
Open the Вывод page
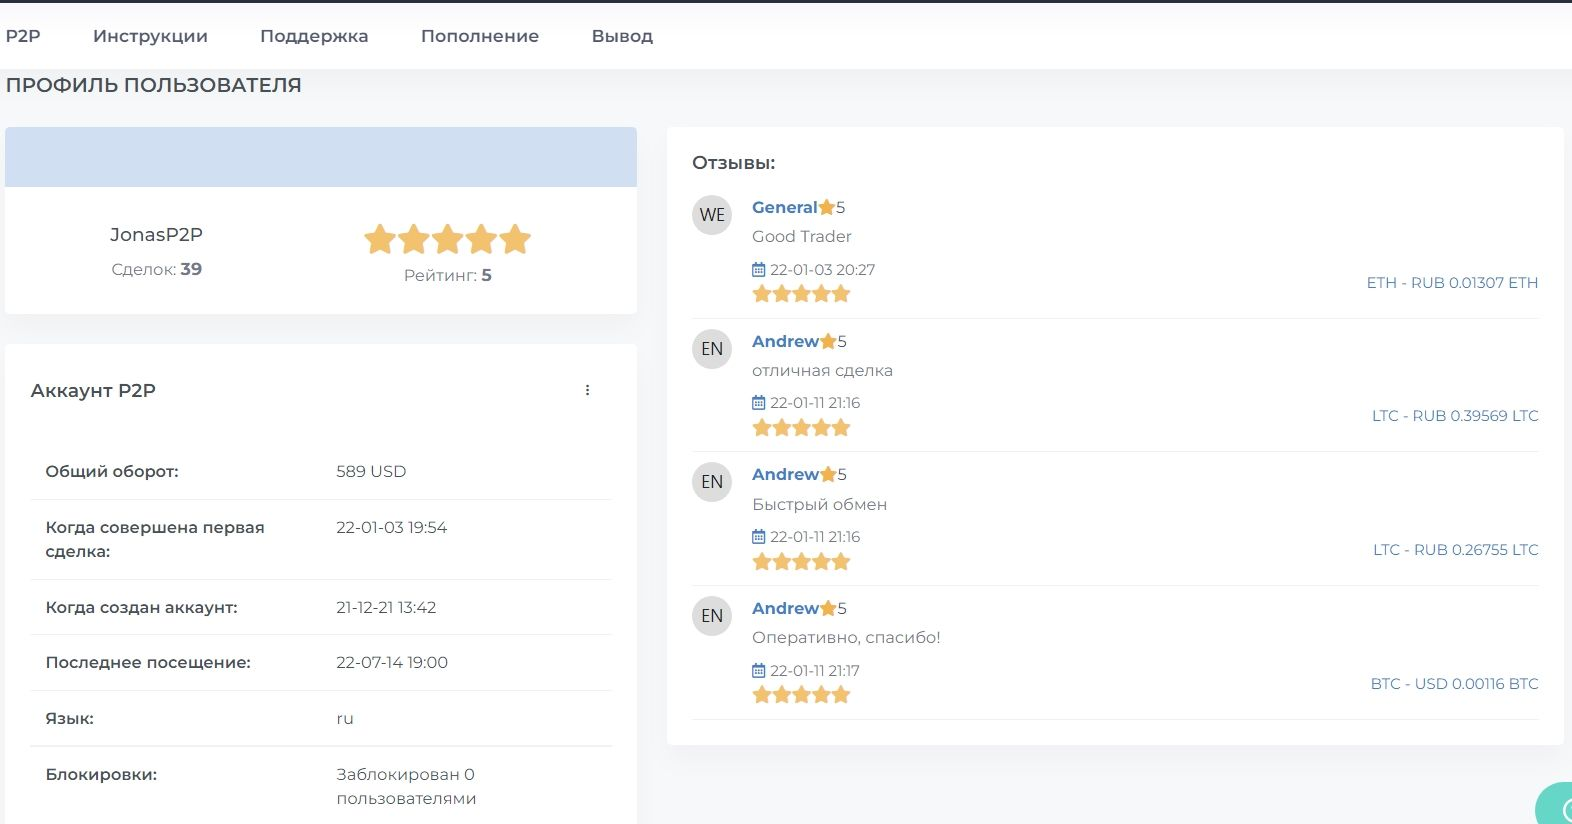click(622, 36)
